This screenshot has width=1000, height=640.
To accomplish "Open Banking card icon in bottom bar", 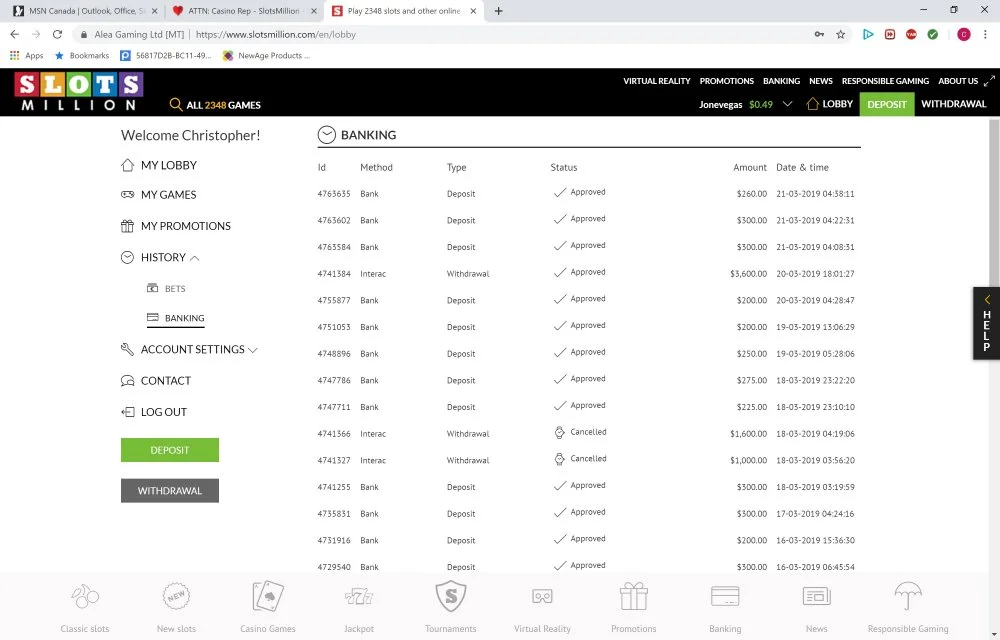I will (725, 597).
